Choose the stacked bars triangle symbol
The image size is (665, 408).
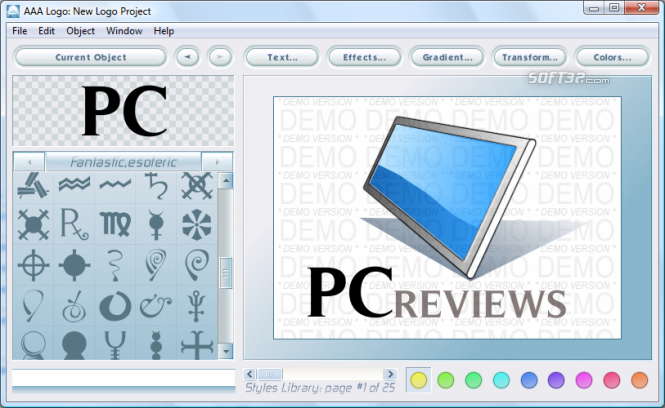tap(34, 185)
